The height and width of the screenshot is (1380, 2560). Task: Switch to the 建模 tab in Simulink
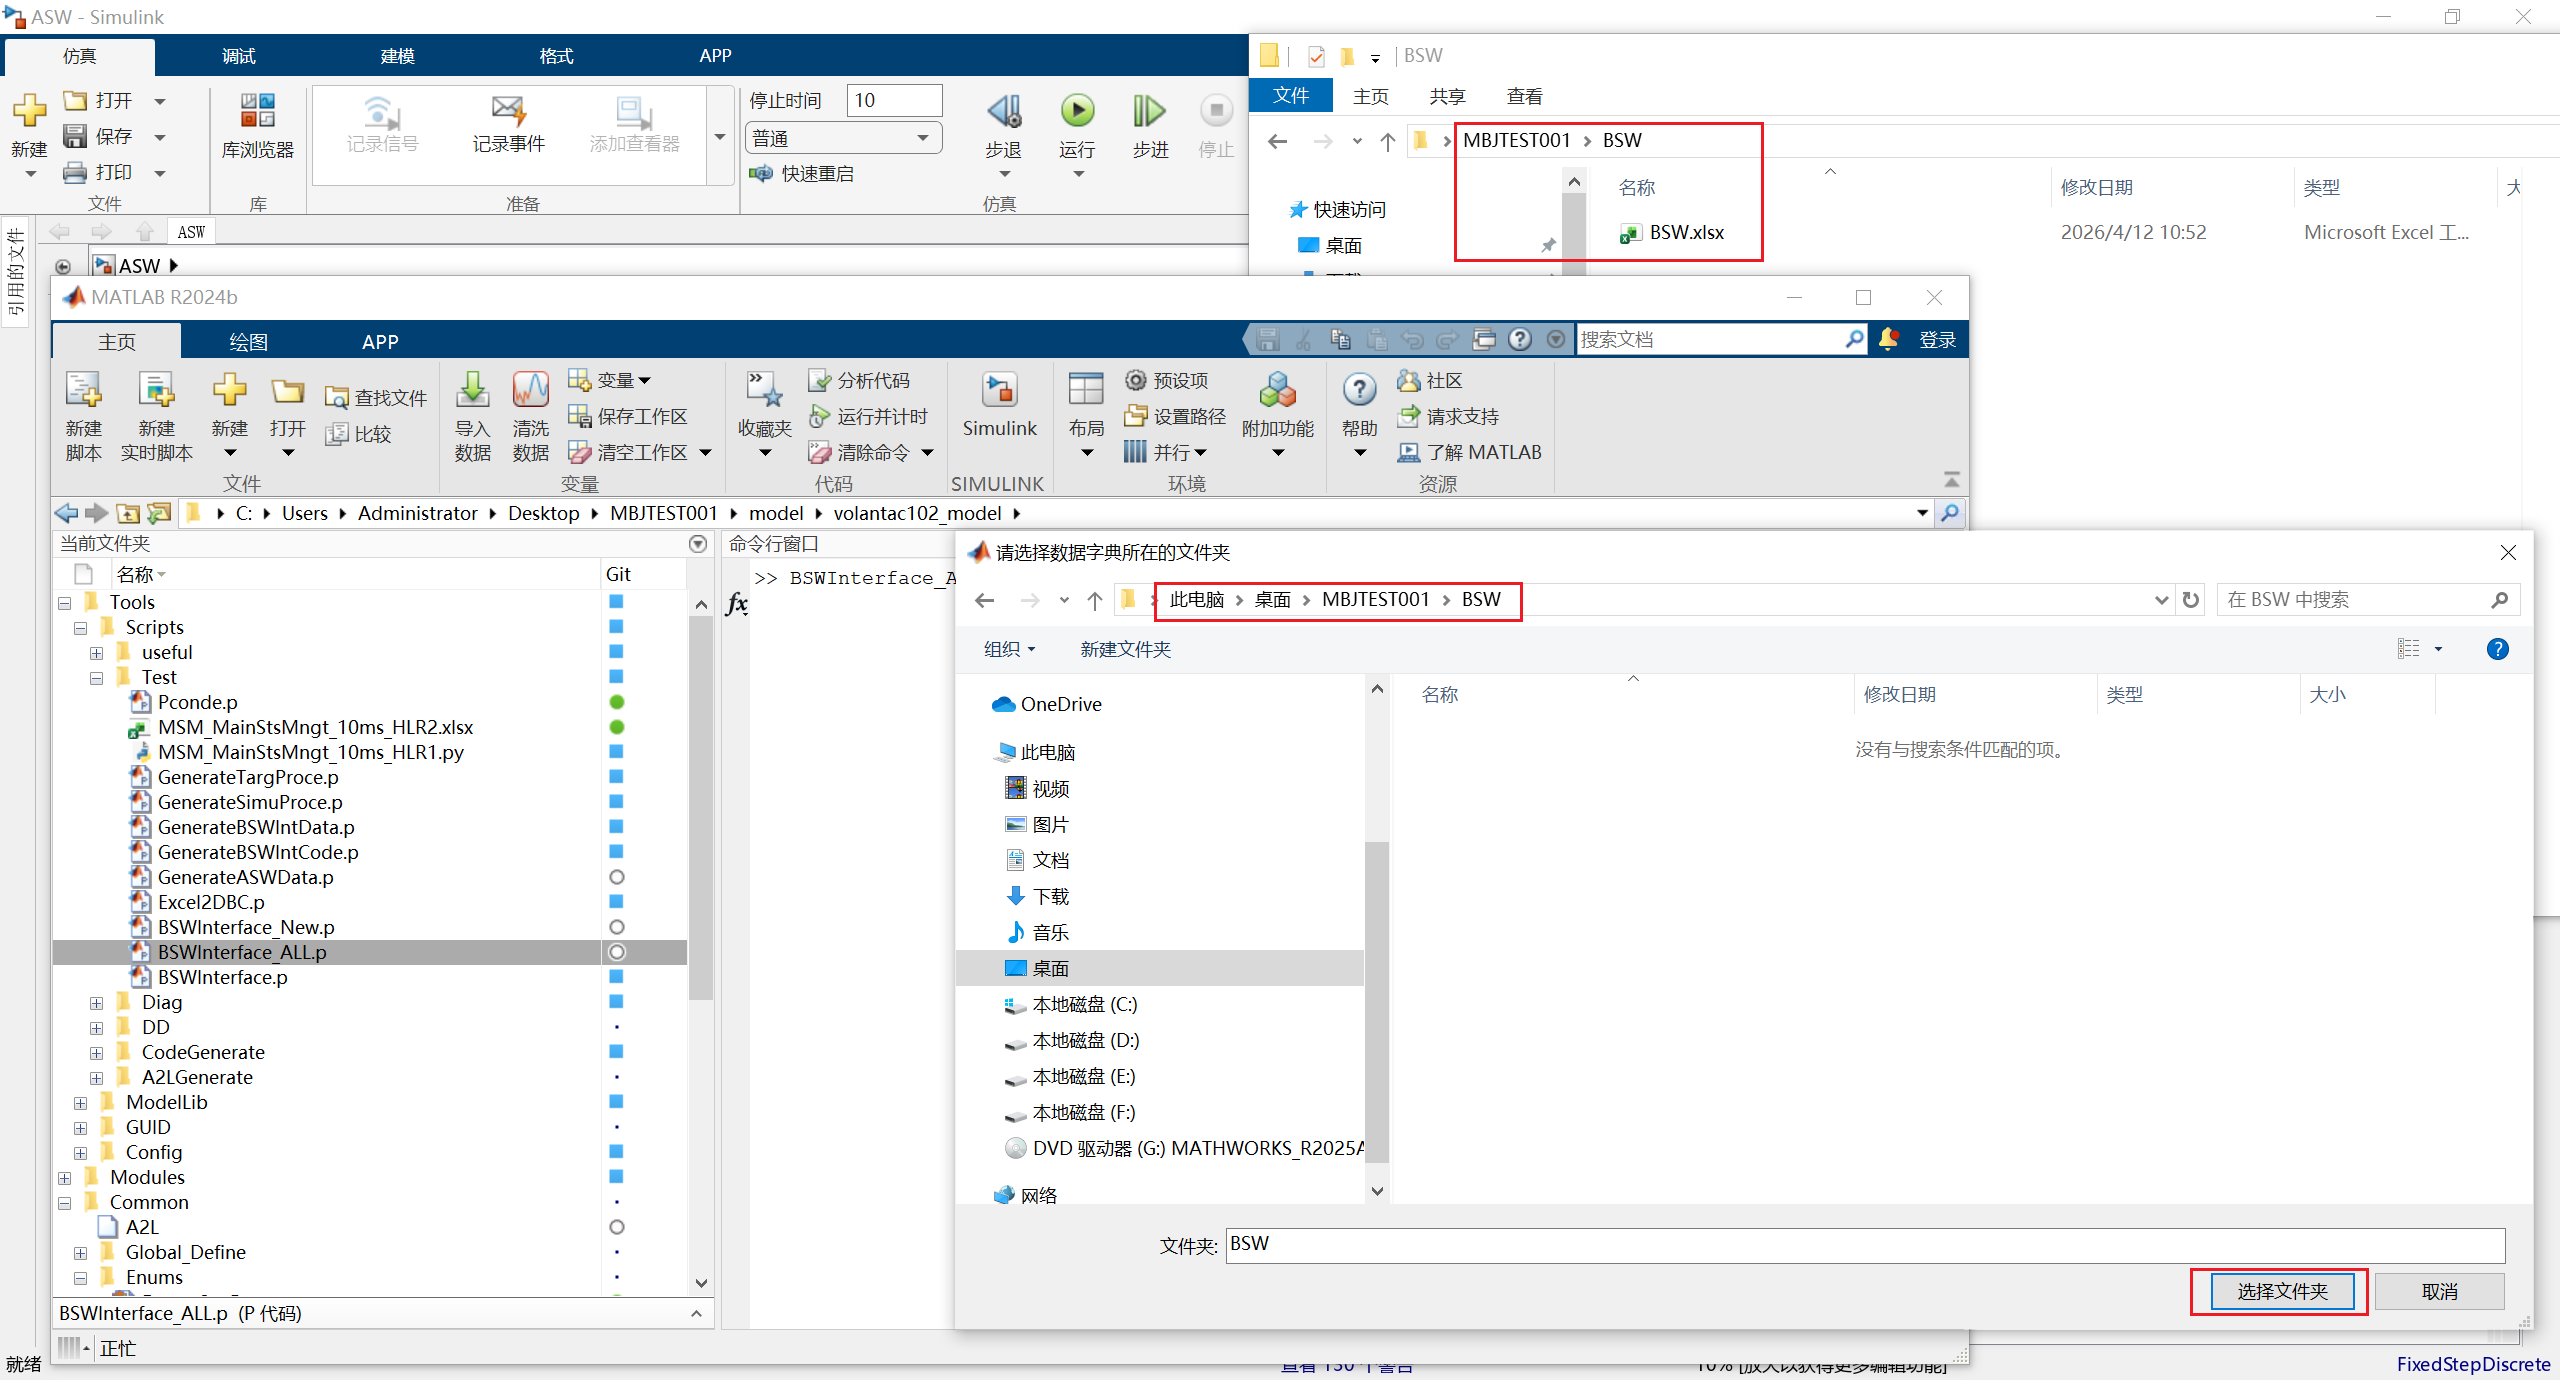[397, 56]
